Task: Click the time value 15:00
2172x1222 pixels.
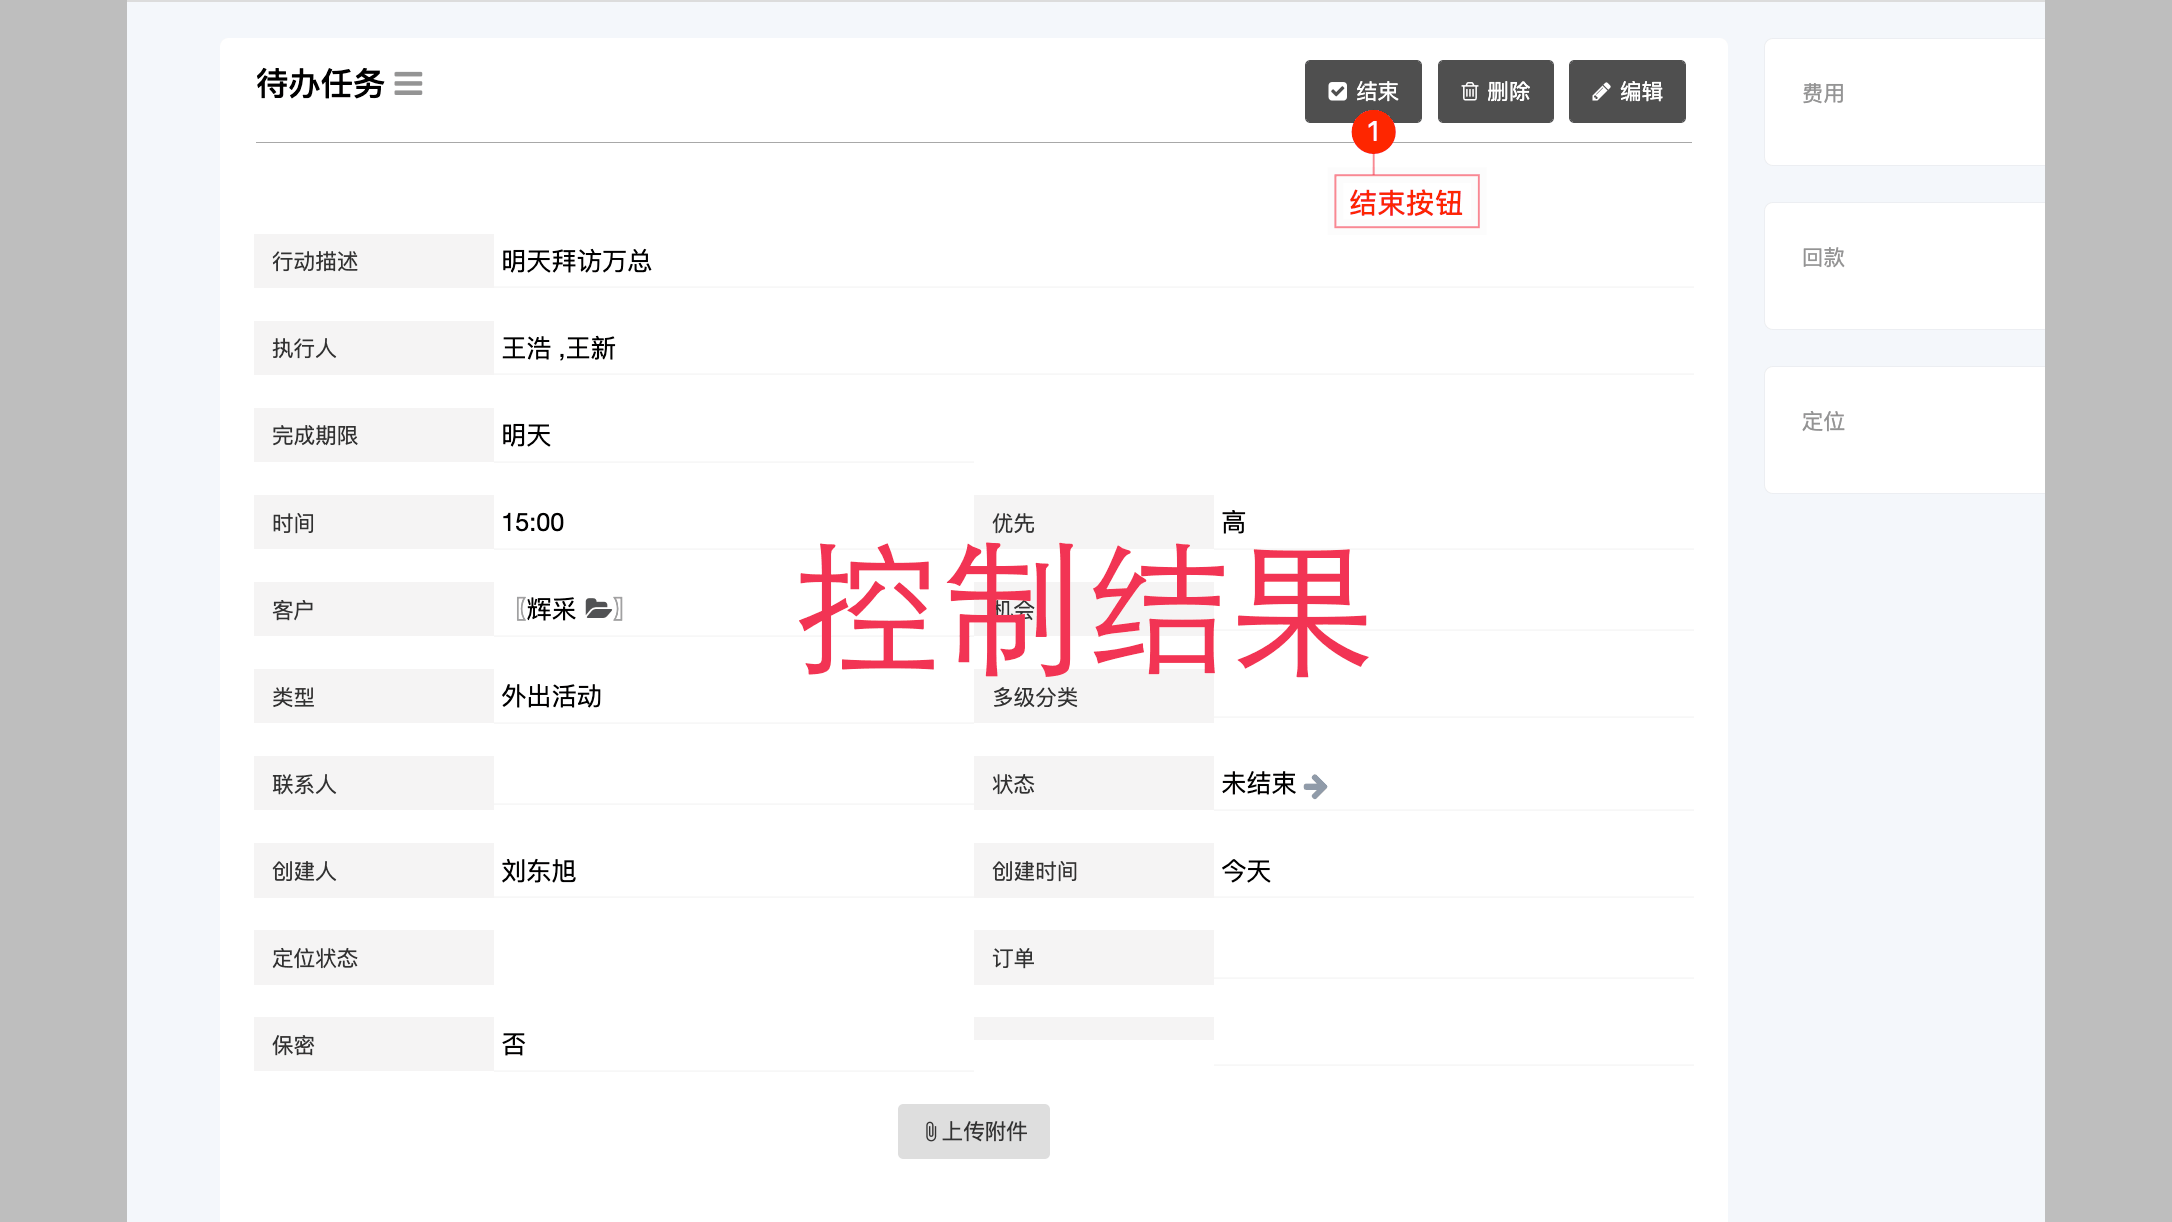Action: (x=533, y=522)
